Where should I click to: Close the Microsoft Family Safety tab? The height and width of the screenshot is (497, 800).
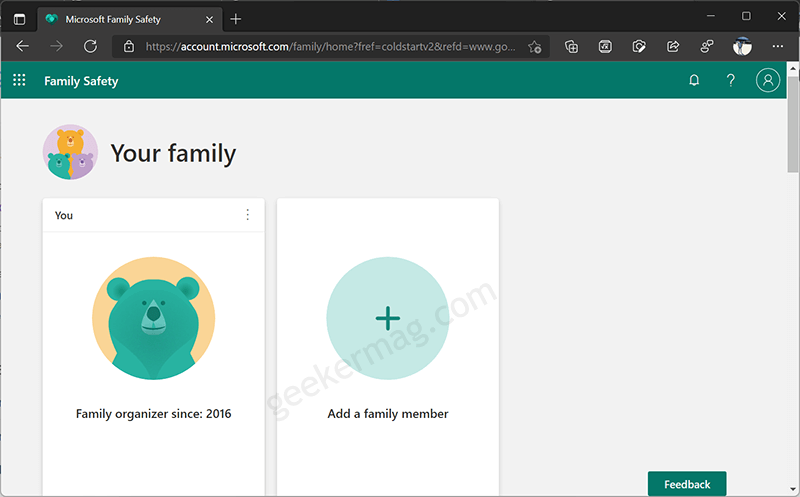coord(209,19)
